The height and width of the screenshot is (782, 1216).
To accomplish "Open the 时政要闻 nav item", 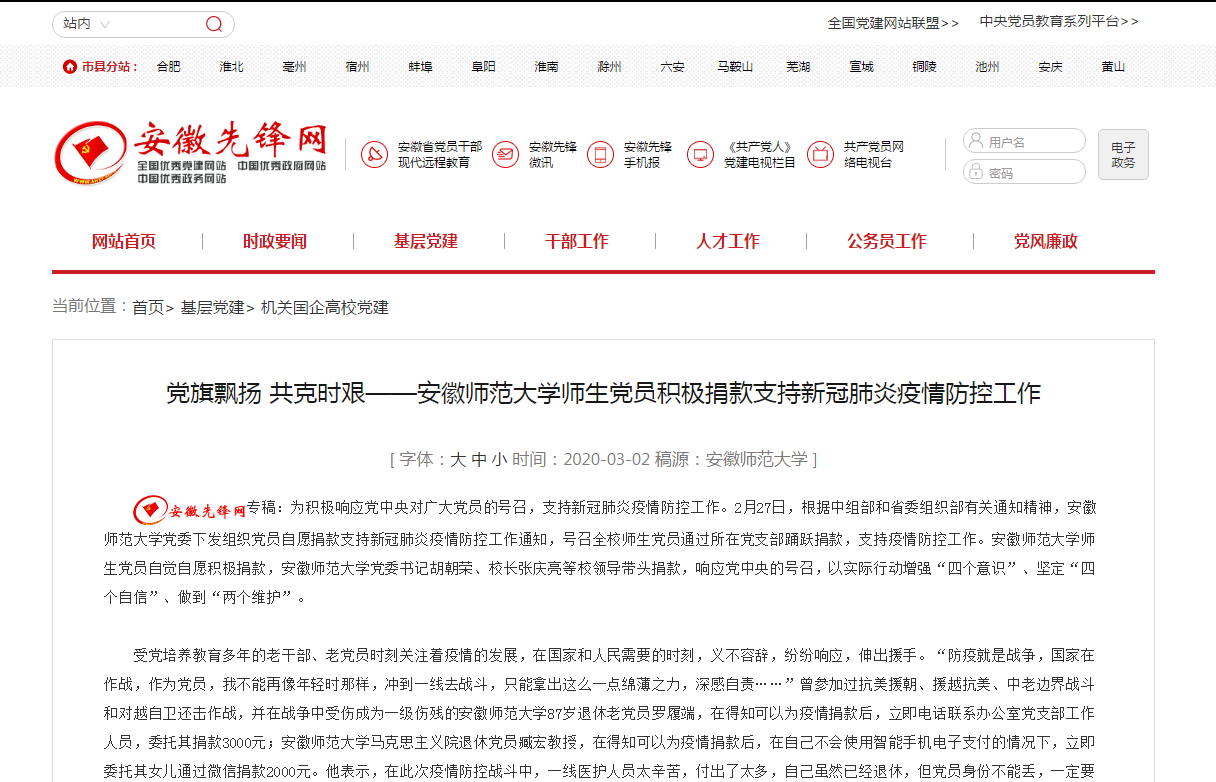I will 275,241.
